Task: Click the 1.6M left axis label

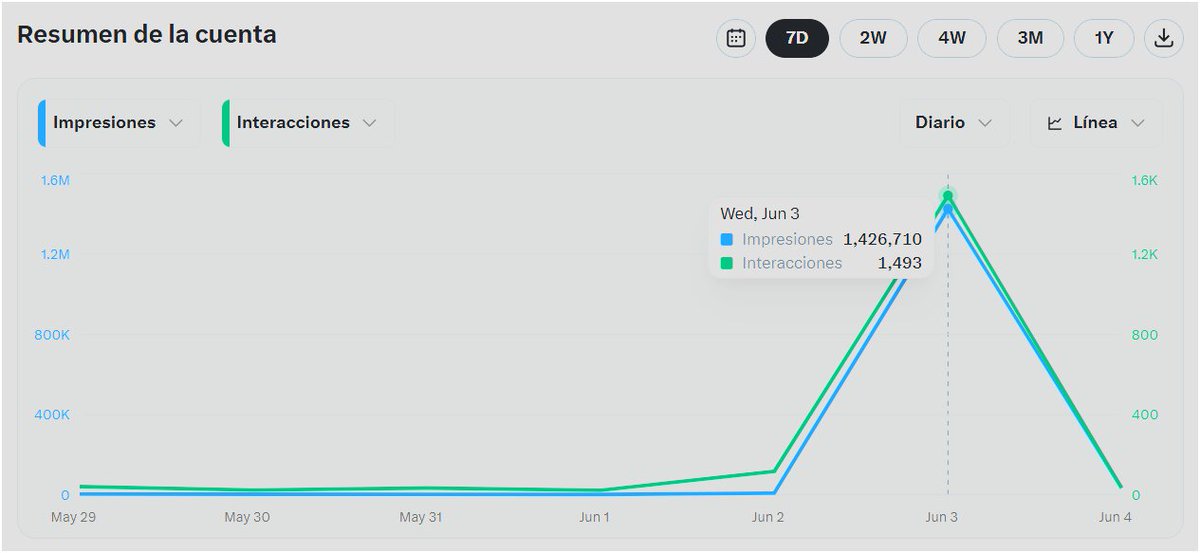Action: (54, 181)
